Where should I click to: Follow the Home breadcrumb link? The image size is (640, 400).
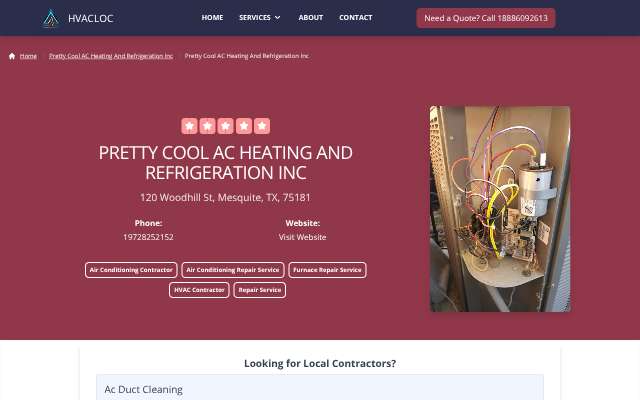point(28,56)
